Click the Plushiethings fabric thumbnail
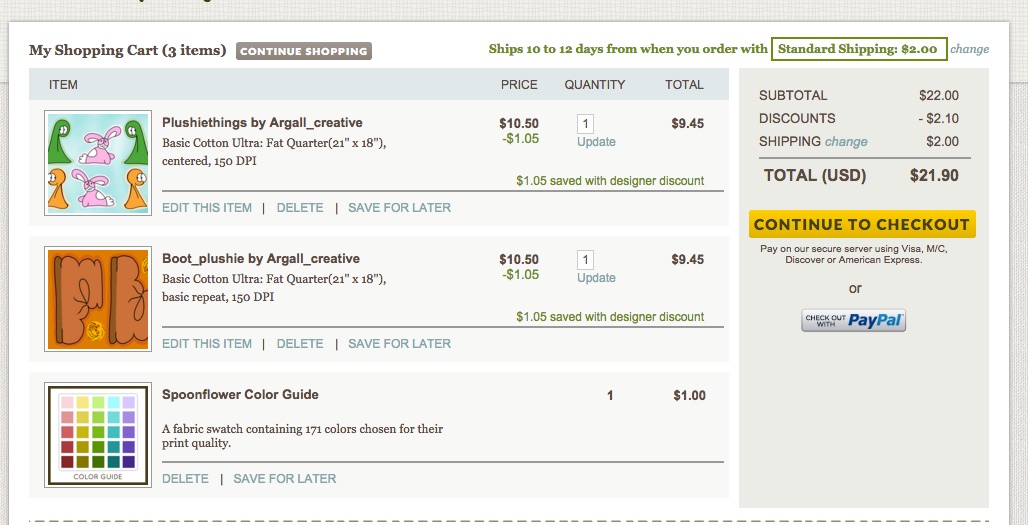This screenshot has width=1028, height=525. 98,163
